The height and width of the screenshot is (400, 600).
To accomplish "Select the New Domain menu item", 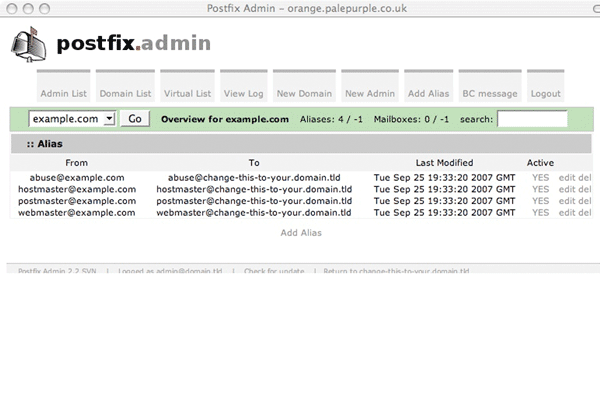I will click(304, 93).
